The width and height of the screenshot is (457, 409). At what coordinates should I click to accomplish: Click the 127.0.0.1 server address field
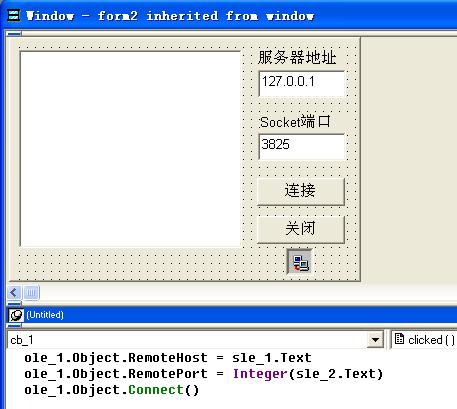coord(301,83)
